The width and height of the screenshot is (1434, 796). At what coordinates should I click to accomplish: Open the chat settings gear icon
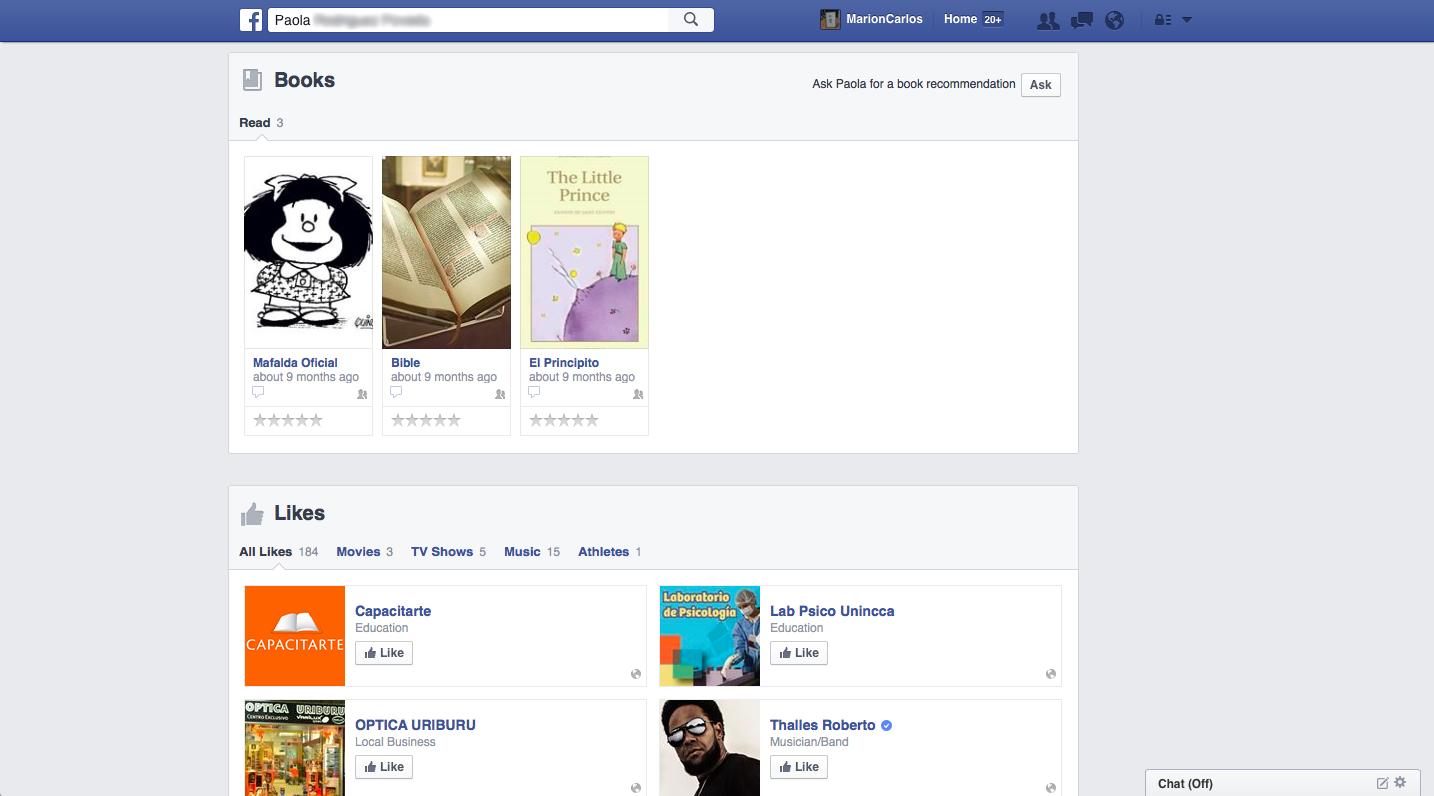[x=1400, y=782]
